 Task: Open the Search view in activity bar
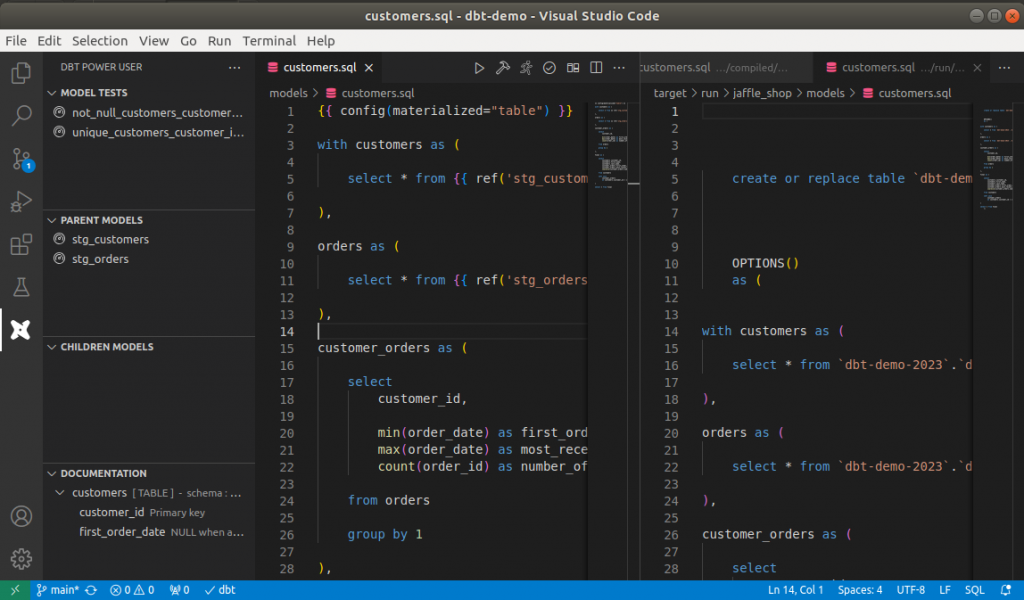pyautogui.click(x=21, y=116)
